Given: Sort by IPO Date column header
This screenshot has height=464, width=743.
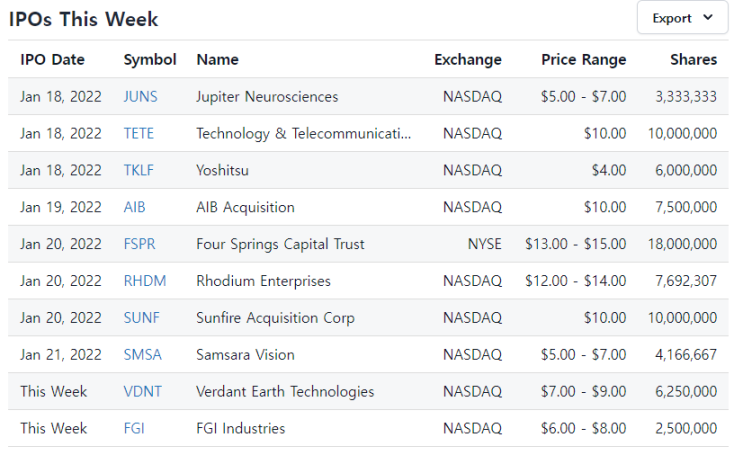Looking at the screenshot, I should [52, 60].
